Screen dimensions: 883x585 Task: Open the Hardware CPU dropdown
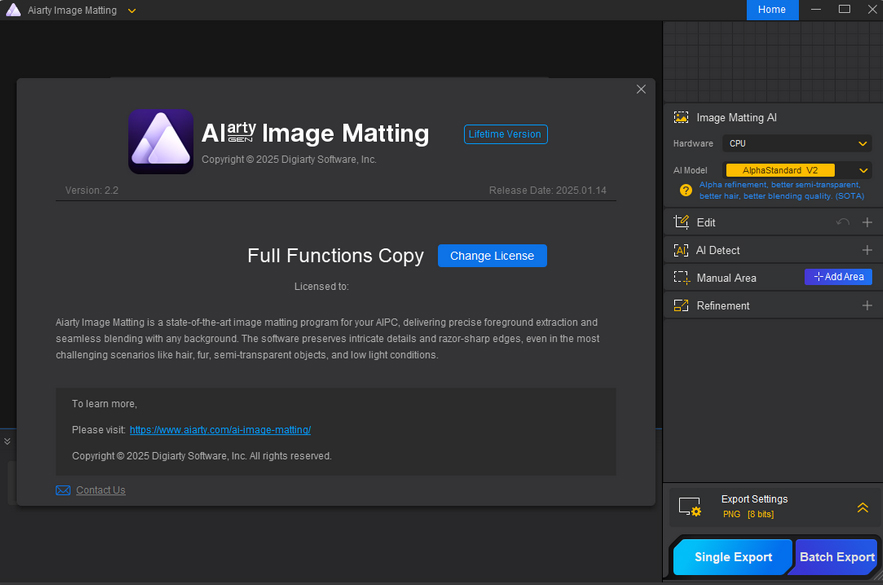point(797,144)
